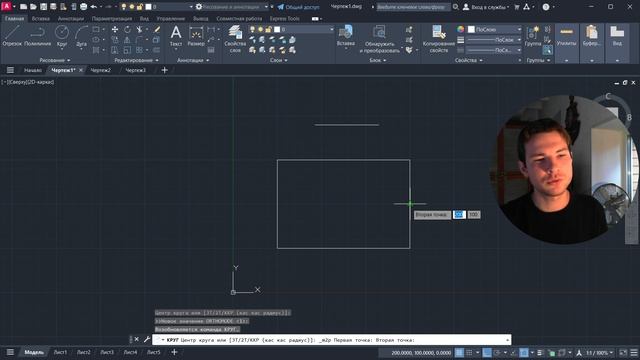
Task: Expand the Аннотации panel dropdown
Action: (x=193, y=60)
